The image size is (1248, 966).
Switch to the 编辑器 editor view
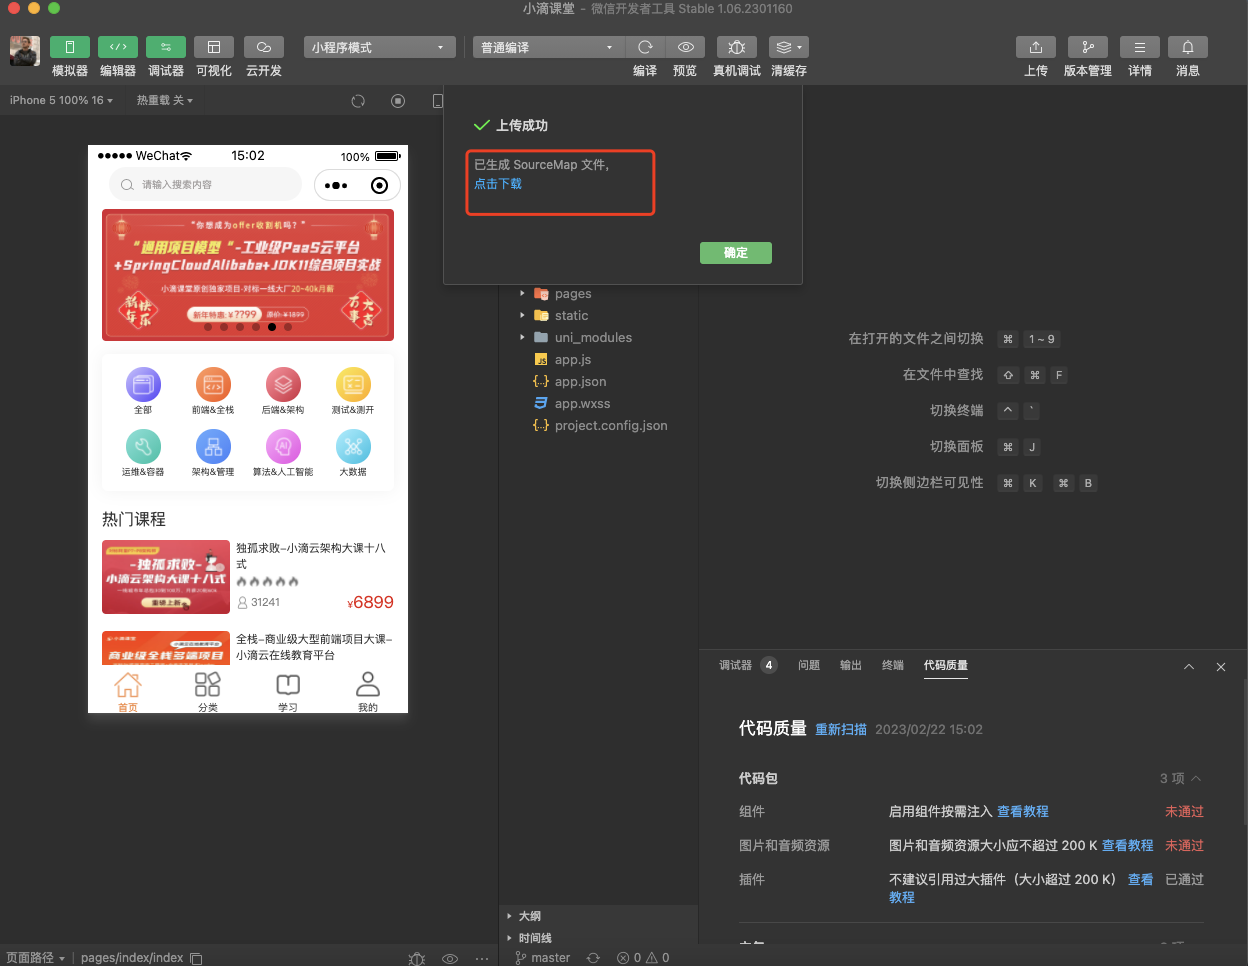coord(117,55)
